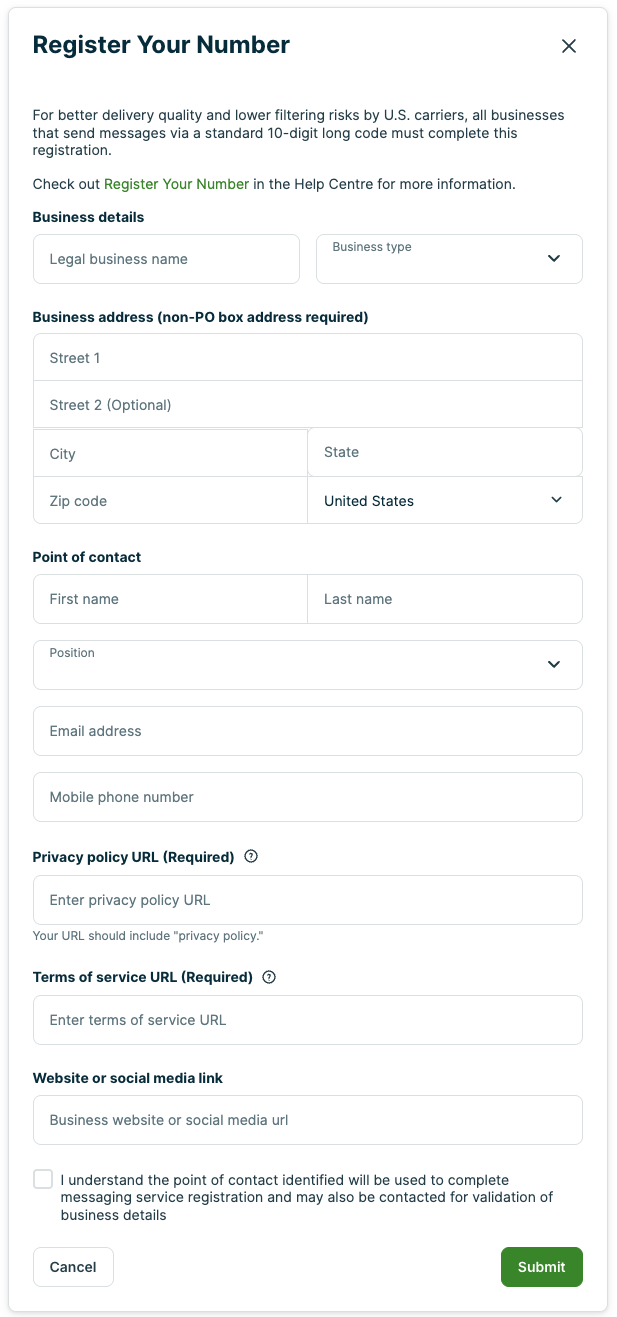Focus the Mobile phone number field

click(x=307, y=797)
